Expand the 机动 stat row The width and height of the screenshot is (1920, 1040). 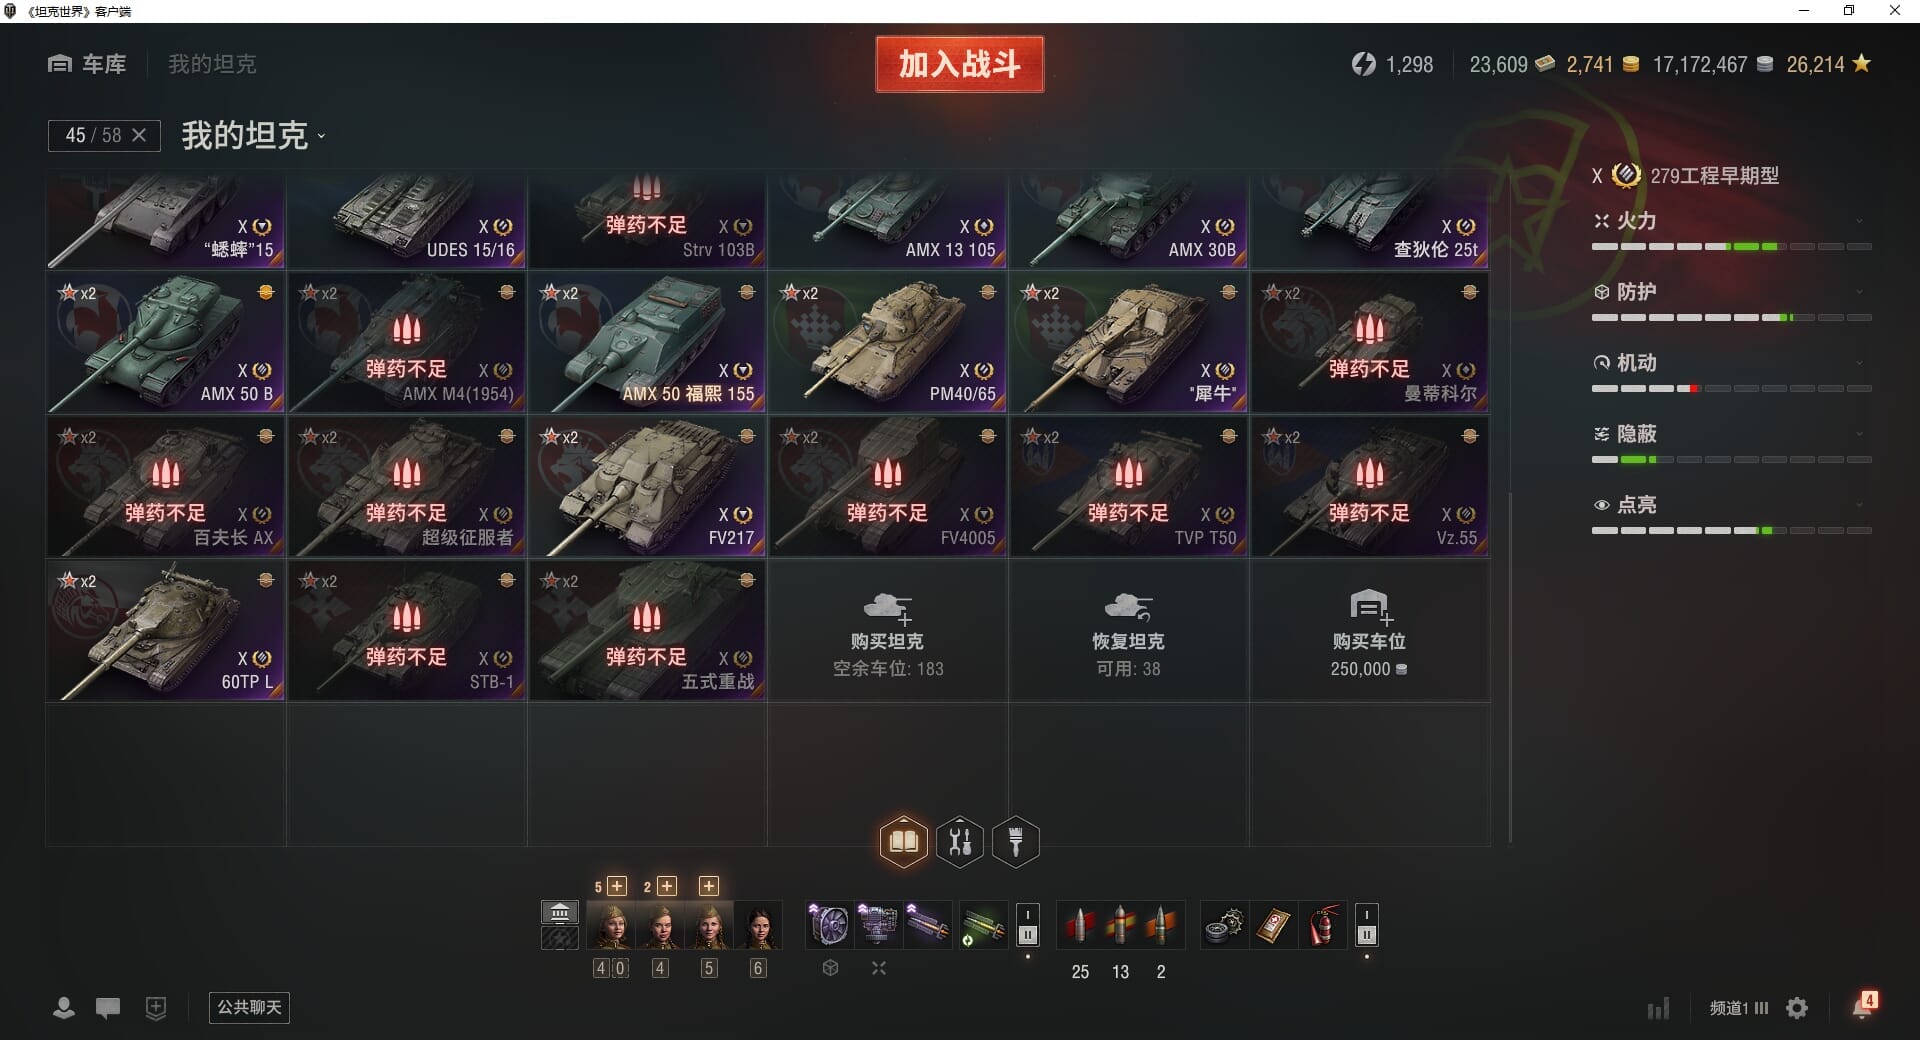1731,364
